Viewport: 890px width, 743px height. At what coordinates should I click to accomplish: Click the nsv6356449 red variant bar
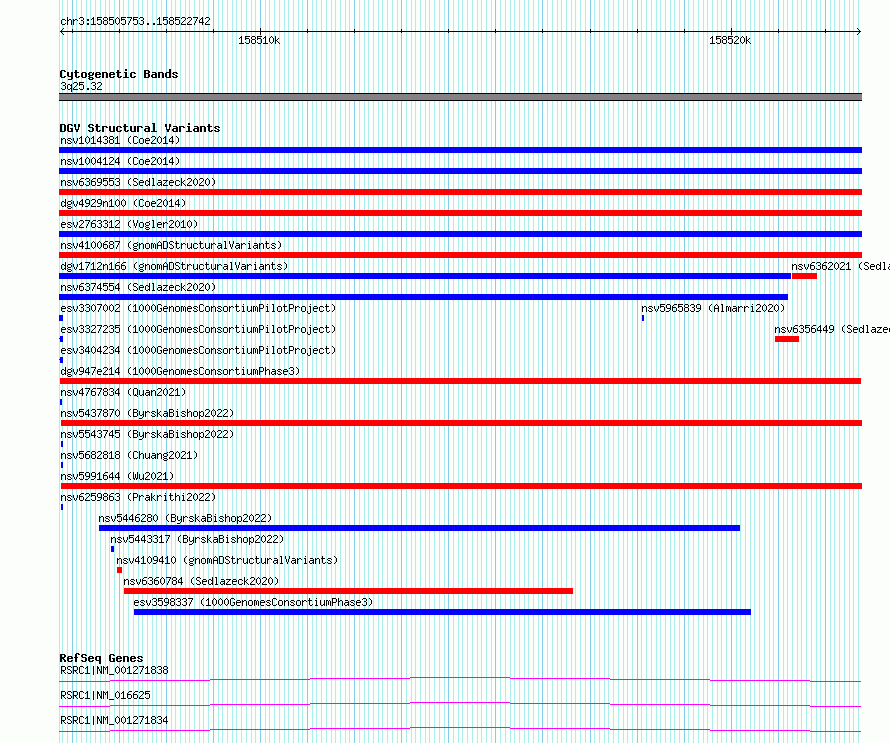tap(787, 339)
